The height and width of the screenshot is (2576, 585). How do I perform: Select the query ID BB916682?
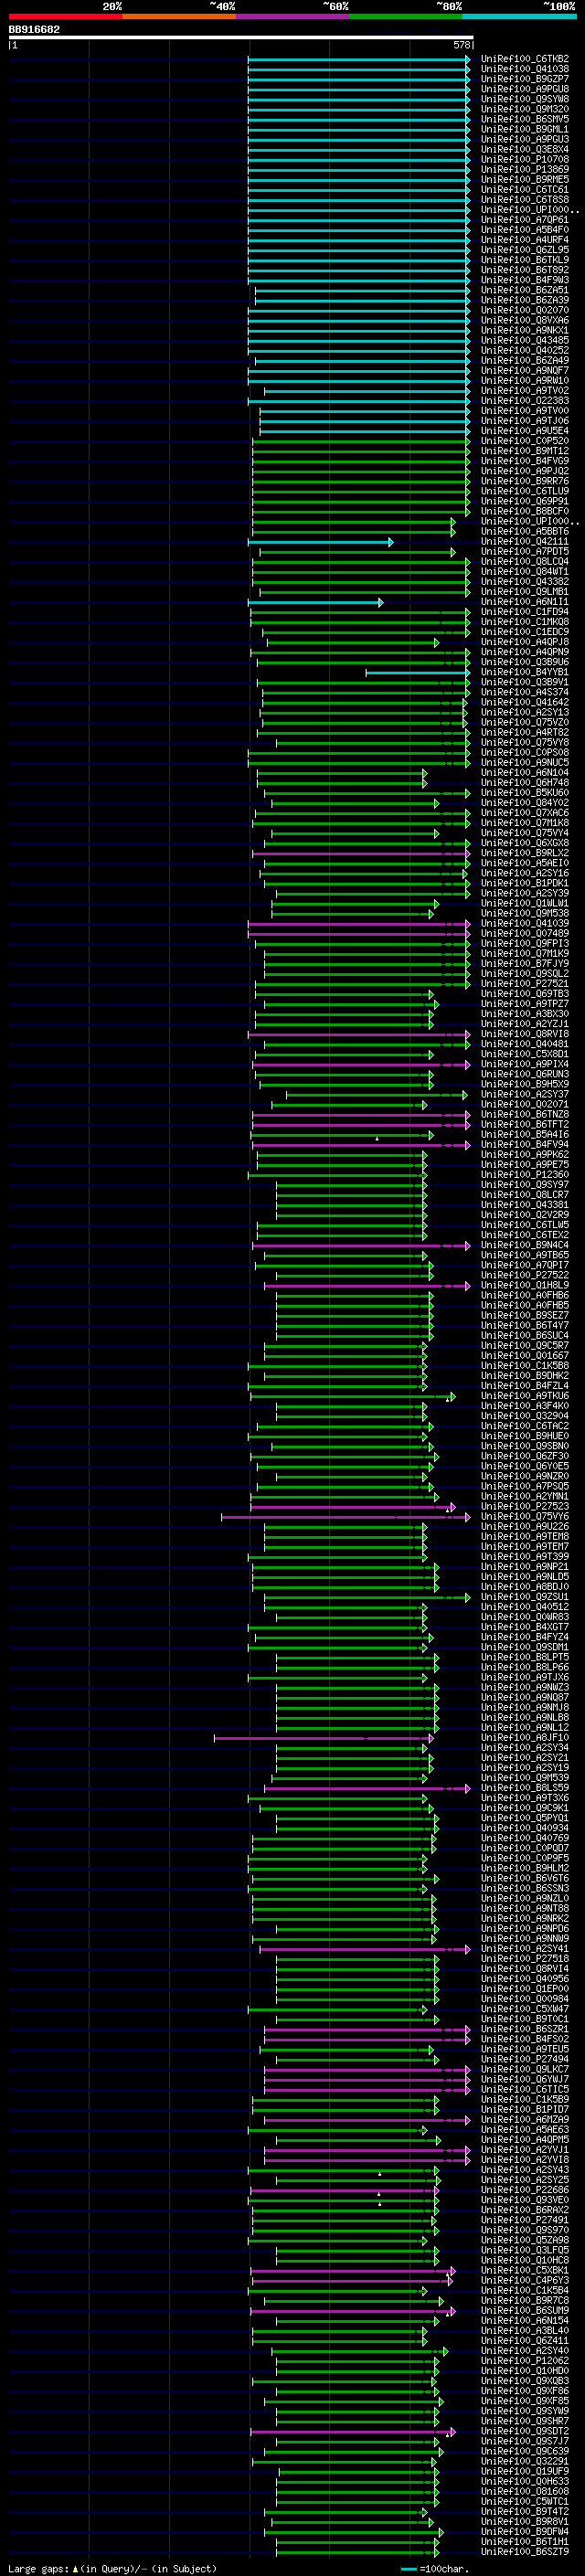(x=34, y=29)
